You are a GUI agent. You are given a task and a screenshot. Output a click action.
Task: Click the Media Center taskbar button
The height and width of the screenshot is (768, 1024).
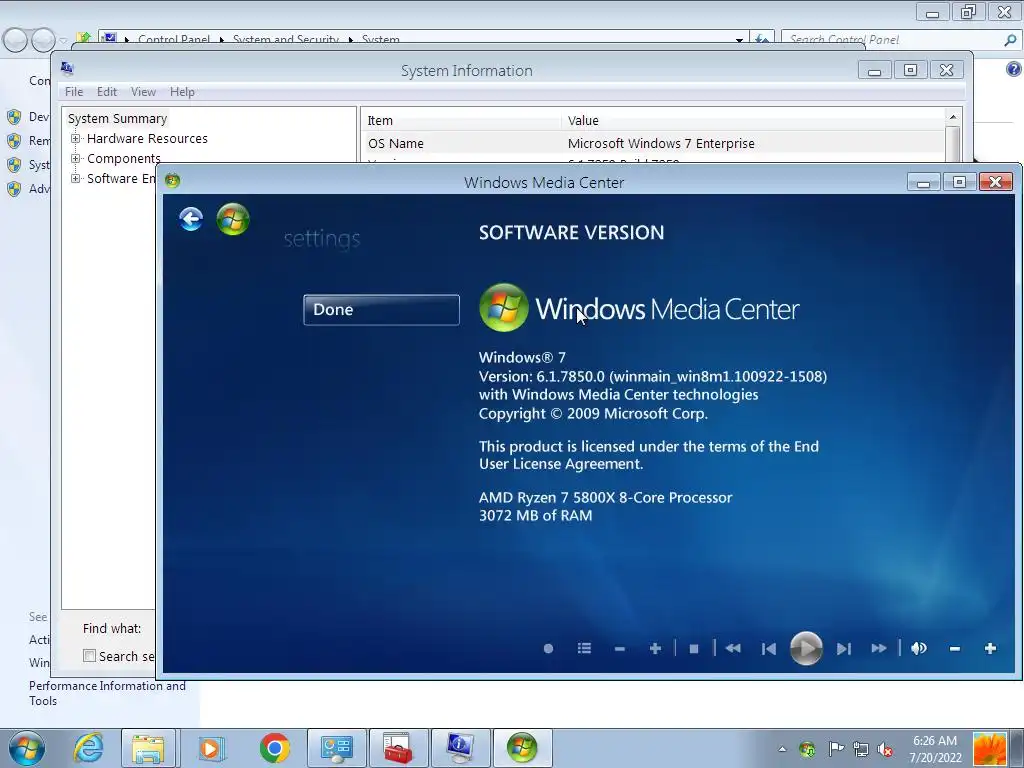pos(522,748)
